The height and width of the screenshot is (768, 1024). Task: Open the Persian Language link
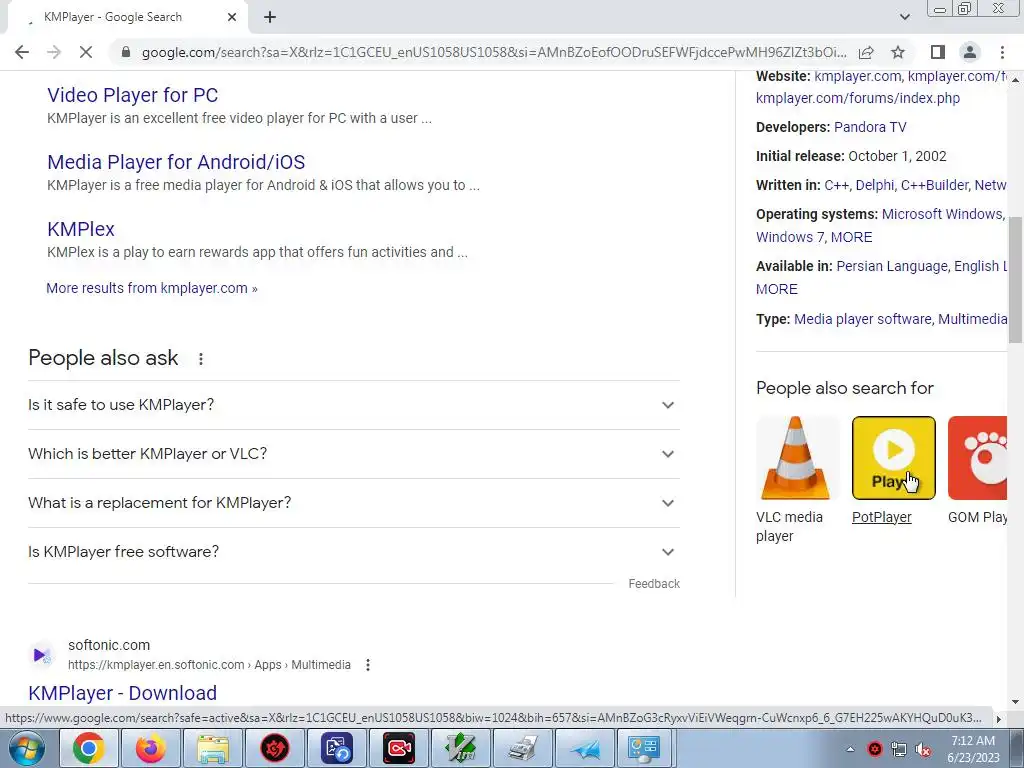coord(891,266)
